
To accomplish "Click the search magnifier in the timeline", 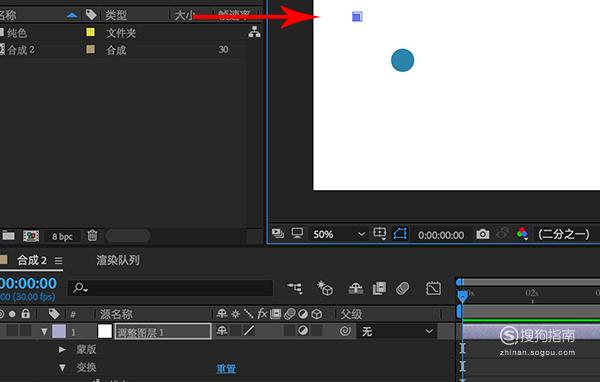I will click(80, 287).
